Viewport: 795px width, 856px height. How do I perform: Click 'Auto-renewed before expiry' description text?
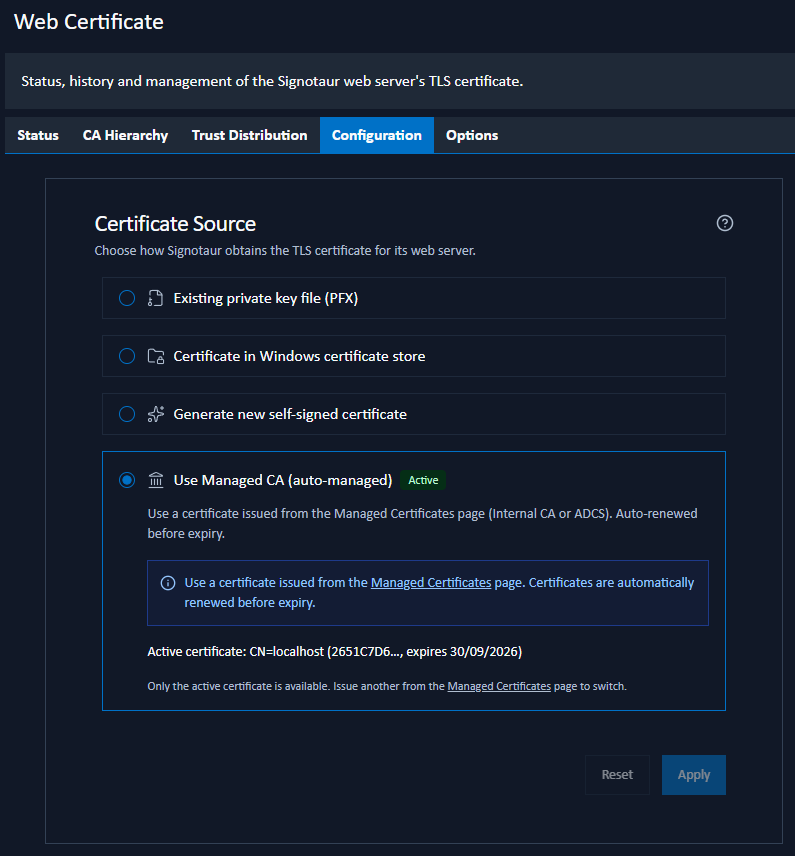(422, 524)
